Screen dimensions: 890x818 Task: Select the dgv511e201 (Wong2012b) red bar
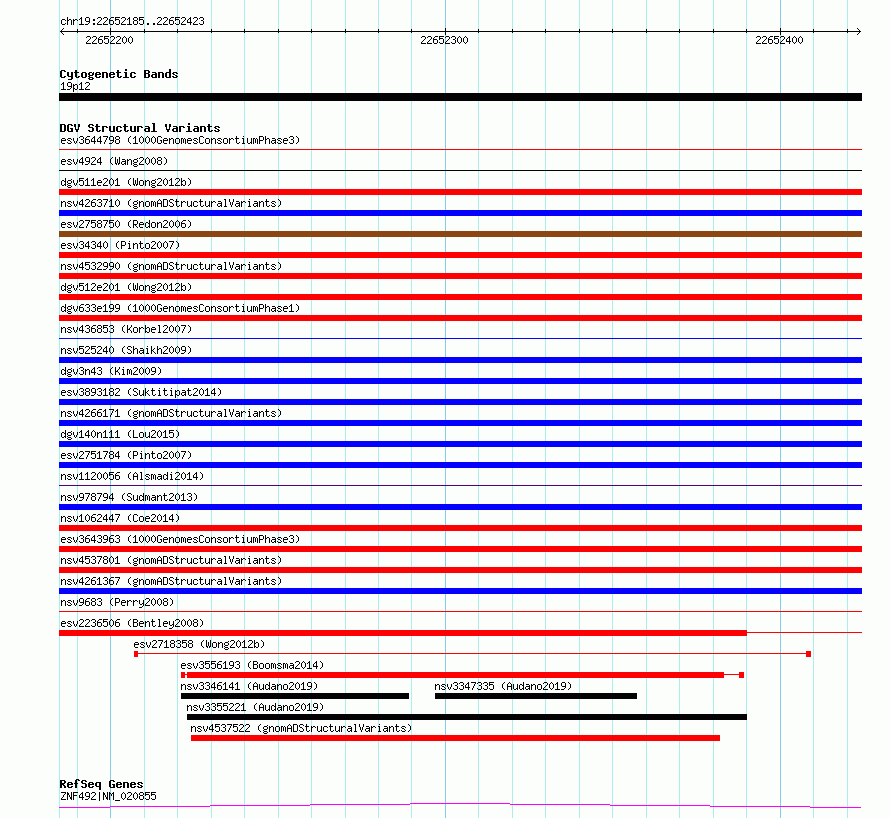pyautogui.click(x=460, y=192)
